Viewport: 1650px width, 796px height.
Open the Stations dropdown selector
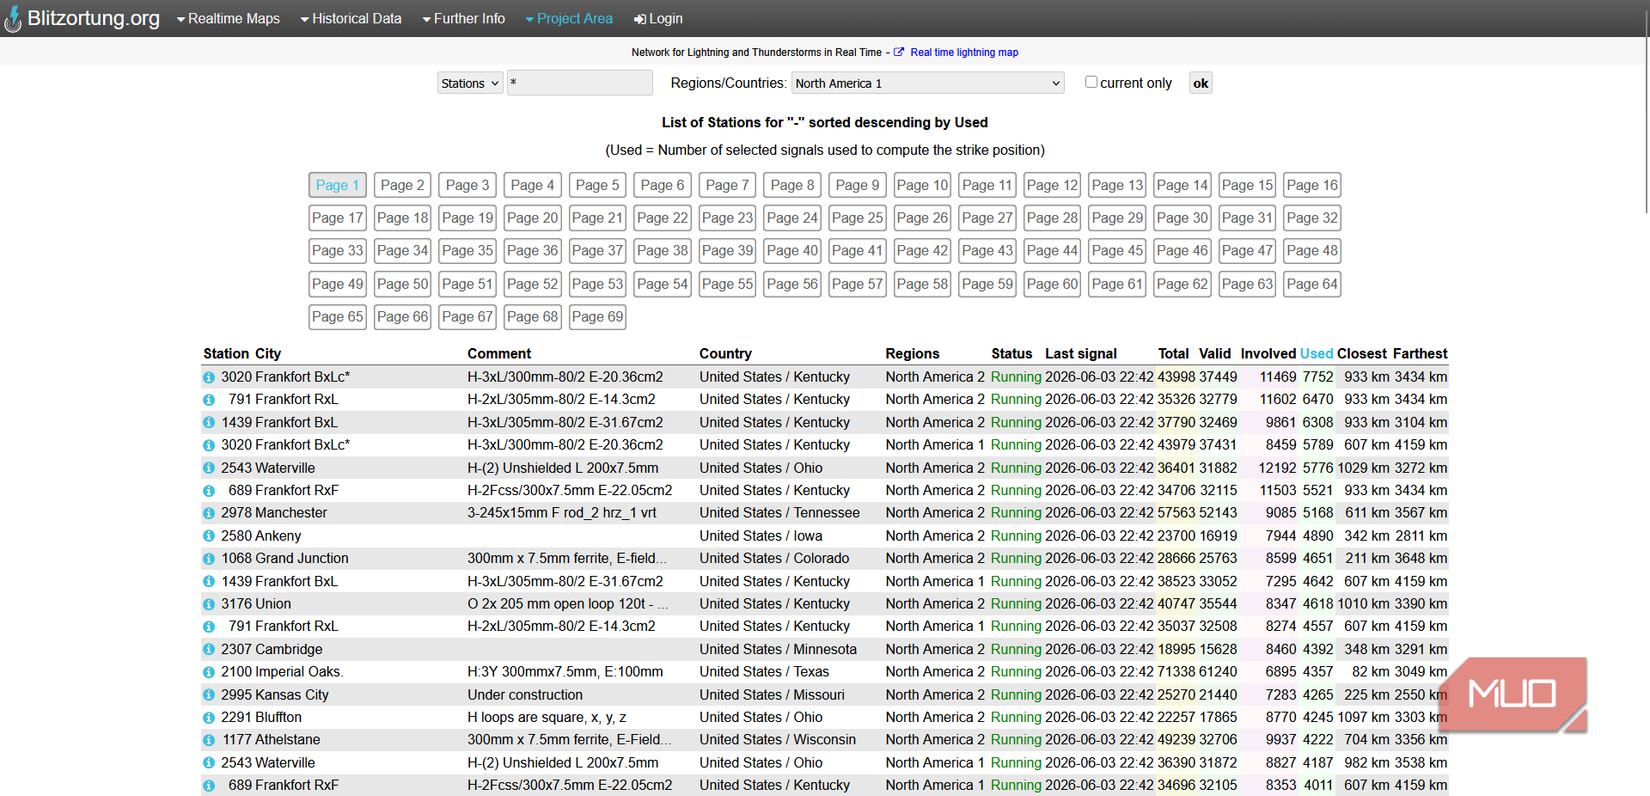point(470,83)
